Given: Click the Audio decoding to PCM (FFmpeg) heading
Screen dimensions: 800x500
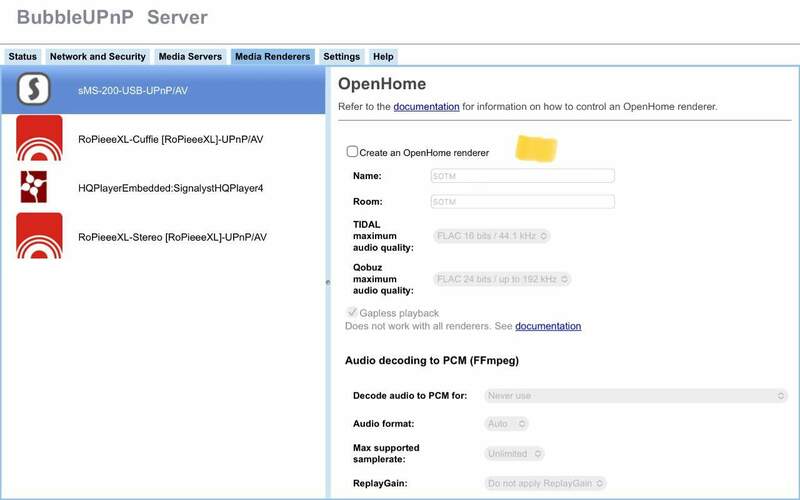Looking at the screenshot, I should click(x=432, y=360).
